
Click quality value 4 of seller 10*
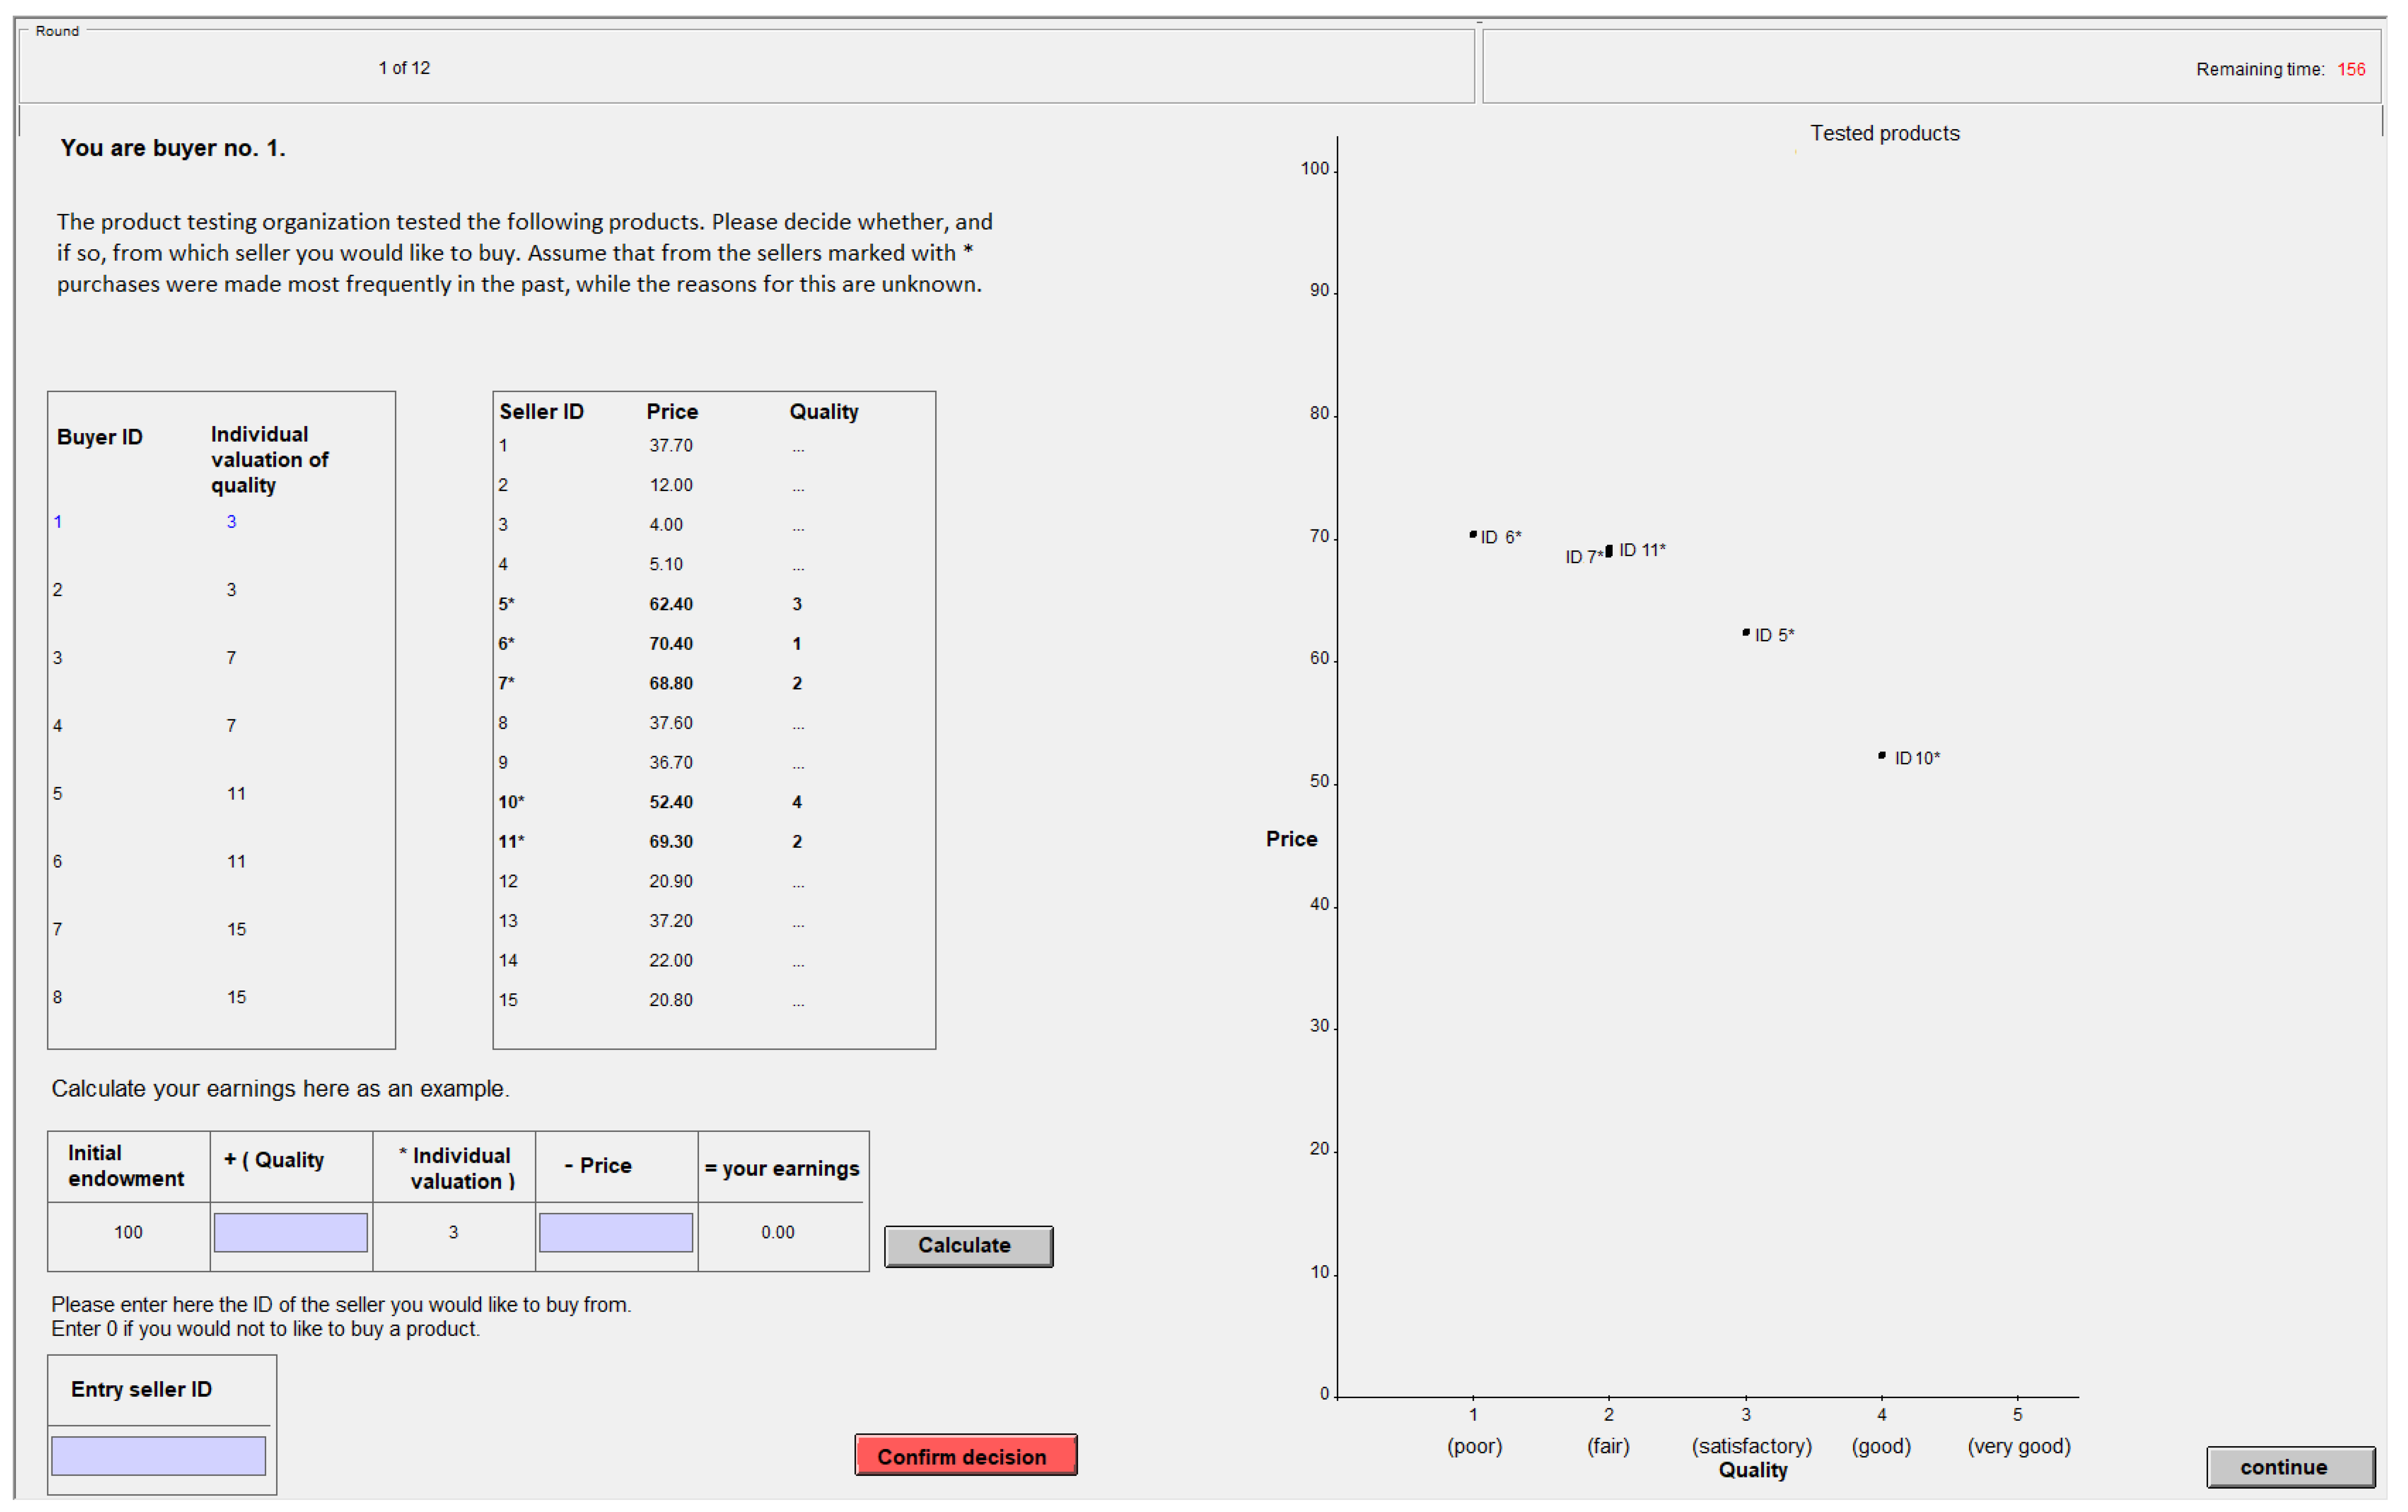(x=797, y=802)
